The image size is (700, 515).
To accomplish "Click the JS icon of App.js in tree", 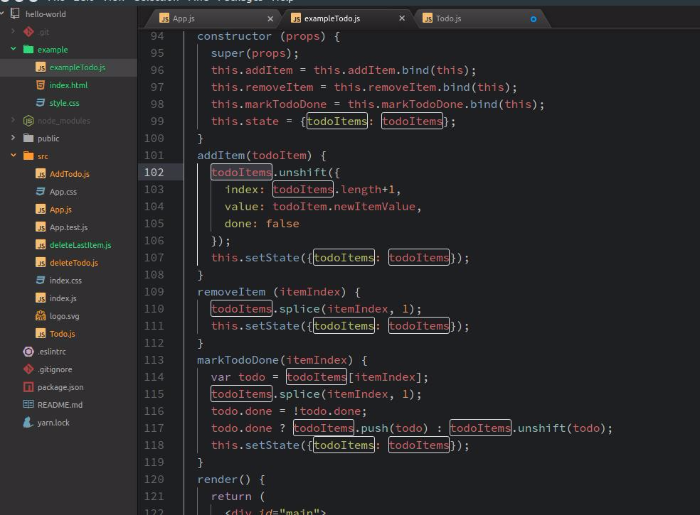I will [x=41, y=209].
